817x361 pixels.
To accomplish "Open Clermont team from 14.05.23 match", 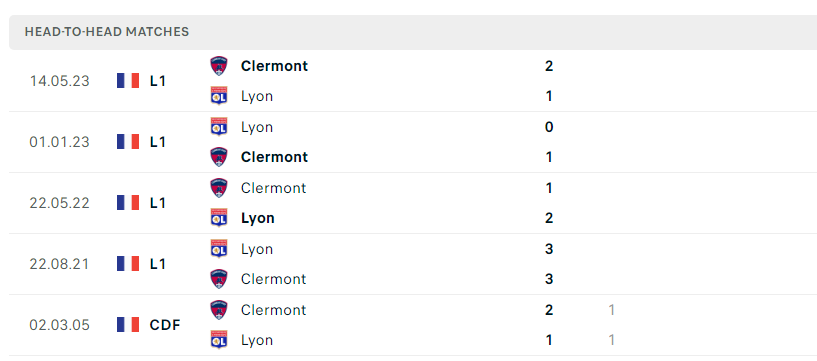I will pos(274,66).
